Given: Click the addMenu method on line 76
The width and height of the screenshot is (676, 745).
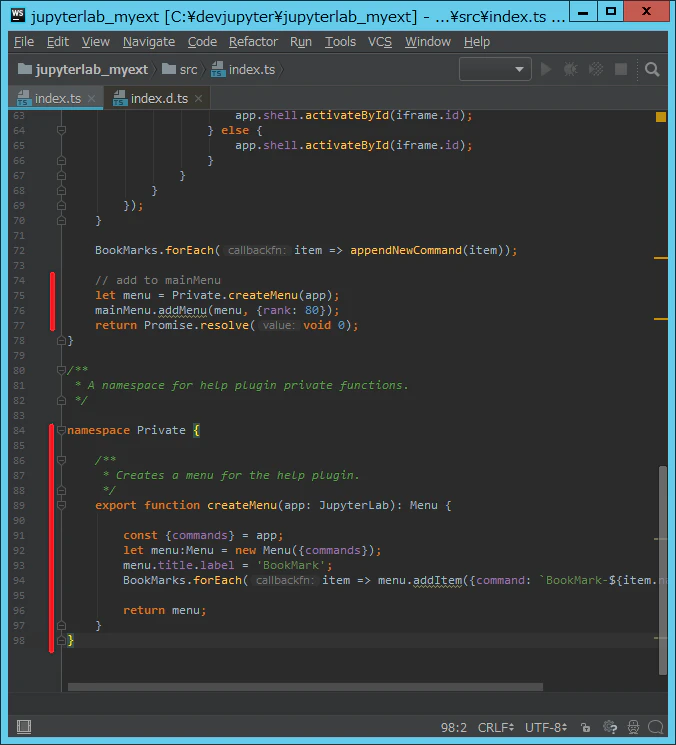Looking at the screenshot, I should coord(182,311).
